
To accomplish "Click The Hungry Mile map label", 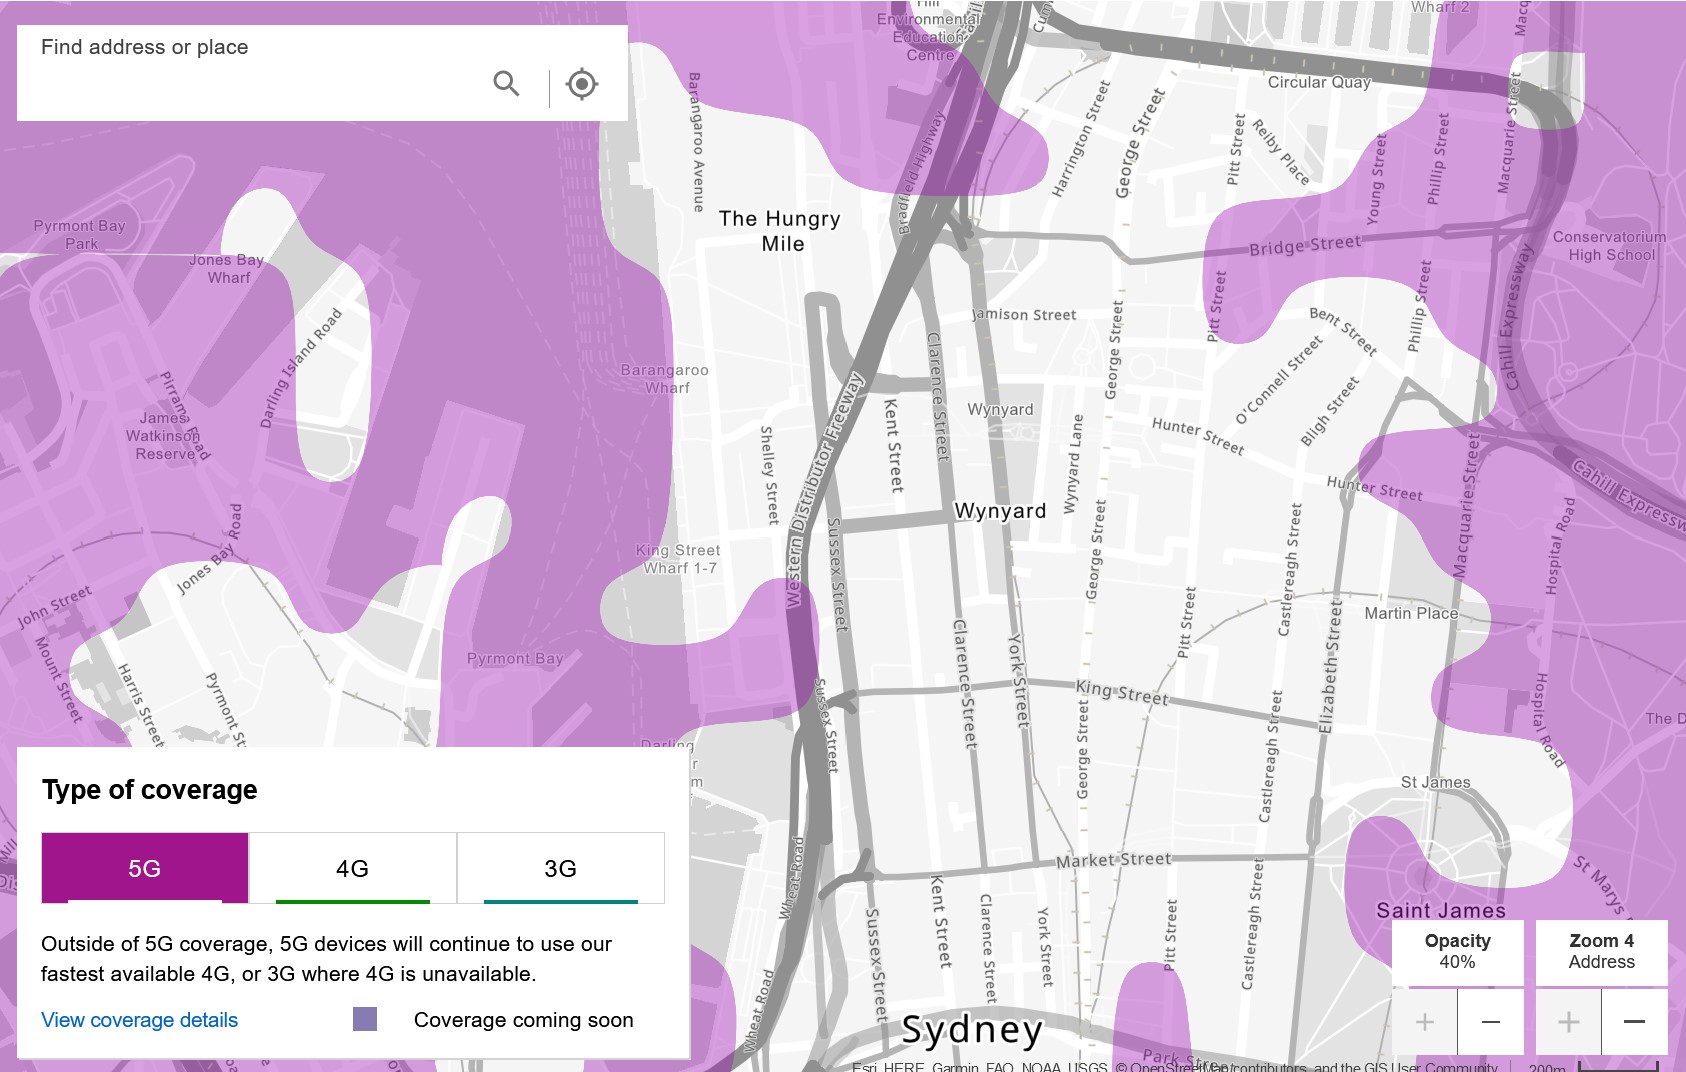I will tap(780, 231).
